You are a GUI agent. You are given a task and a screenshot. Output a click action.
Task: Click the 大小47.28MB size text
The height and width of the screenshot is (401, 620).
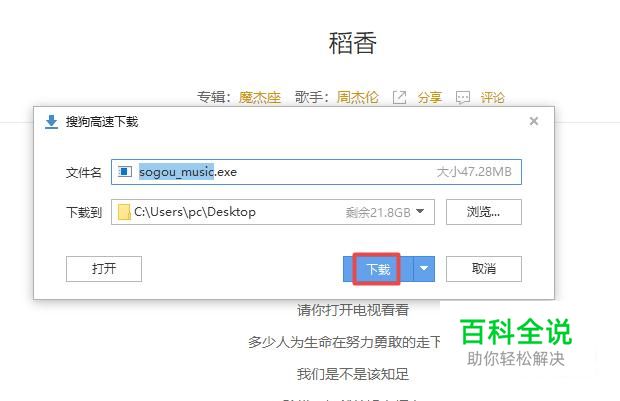pos(474,172)
